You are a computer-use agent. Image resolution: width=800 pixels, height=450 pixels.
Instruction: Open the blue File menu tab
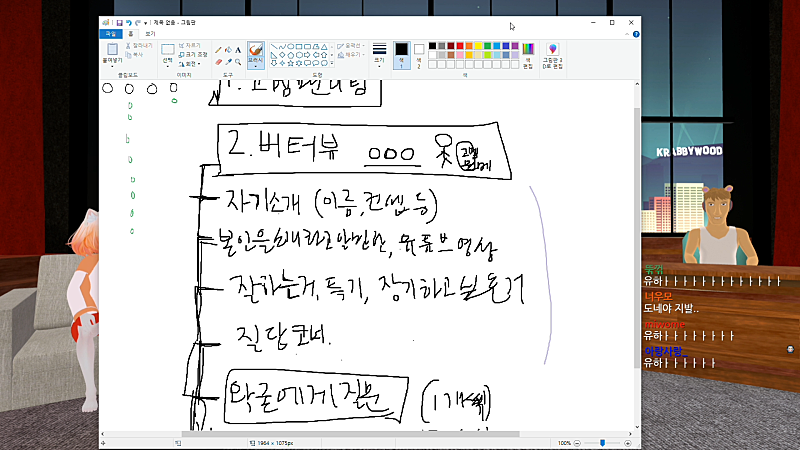[111, 34]
